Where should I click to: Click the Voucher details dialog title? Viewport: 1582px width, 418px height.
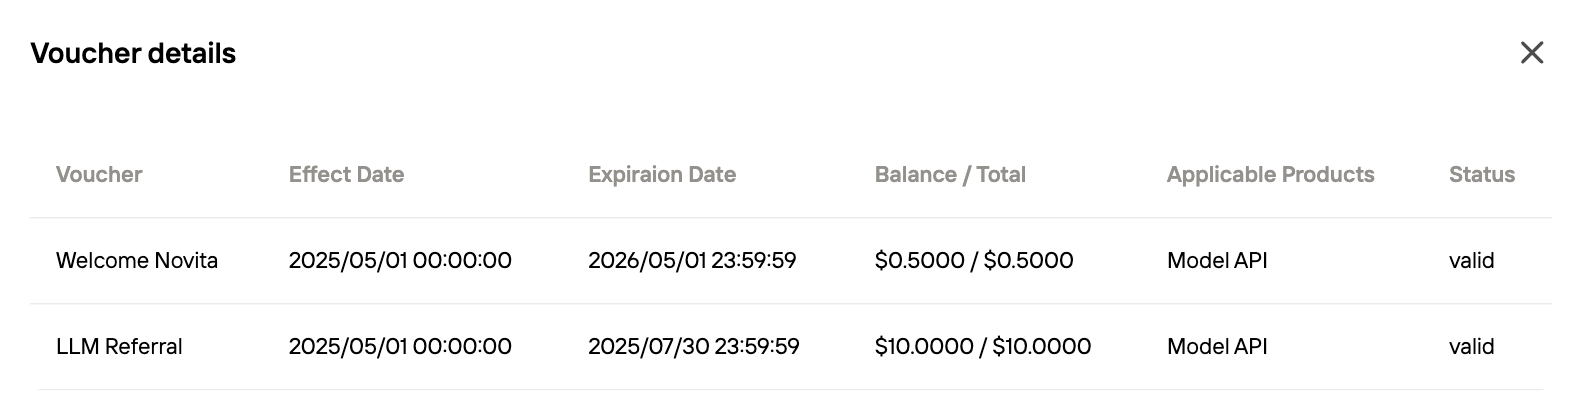pos(133,53)
